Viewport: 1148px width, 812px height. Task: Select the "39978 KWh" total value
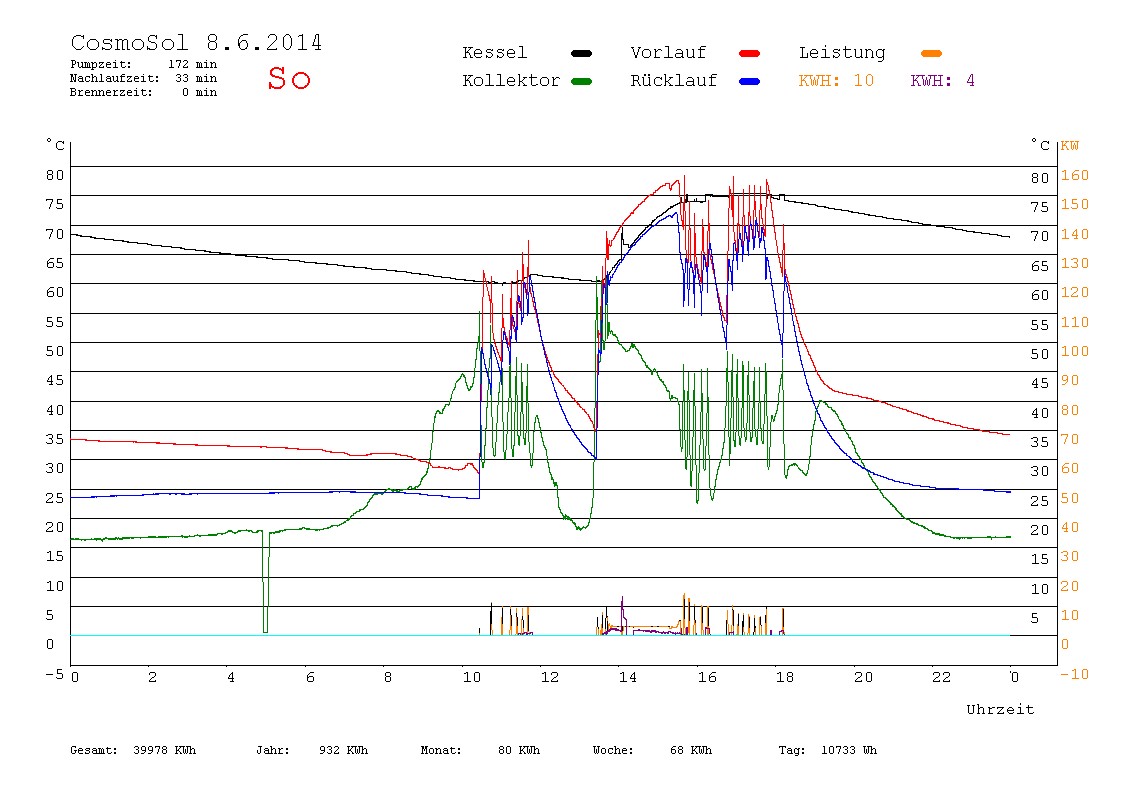click(x=165, y=750)
